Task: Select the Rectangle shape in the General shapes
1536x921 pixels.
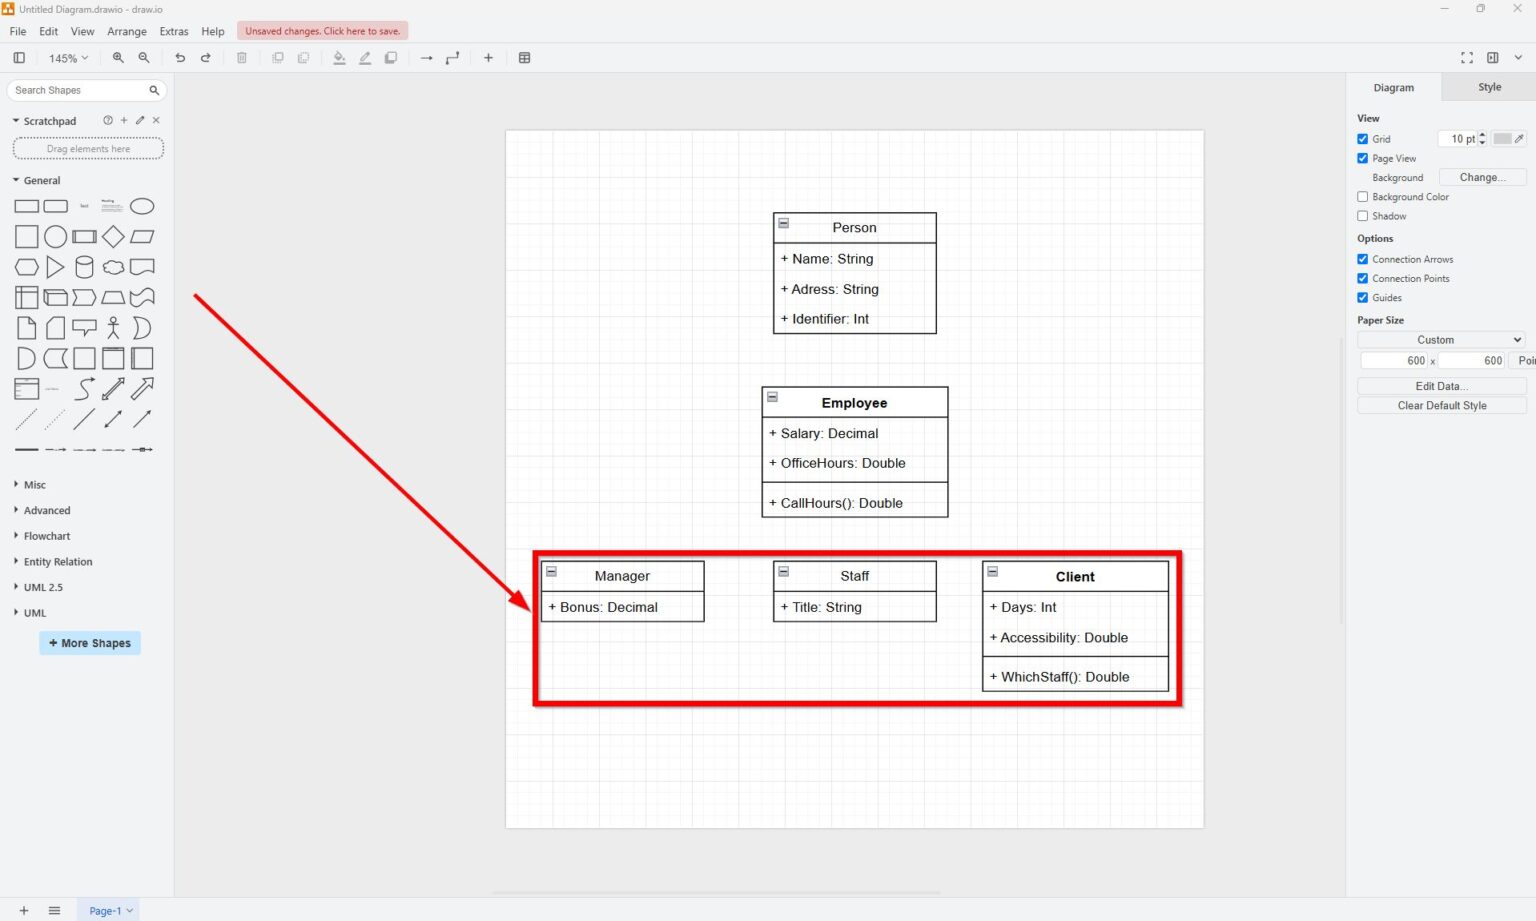Action: coord(26,206)
